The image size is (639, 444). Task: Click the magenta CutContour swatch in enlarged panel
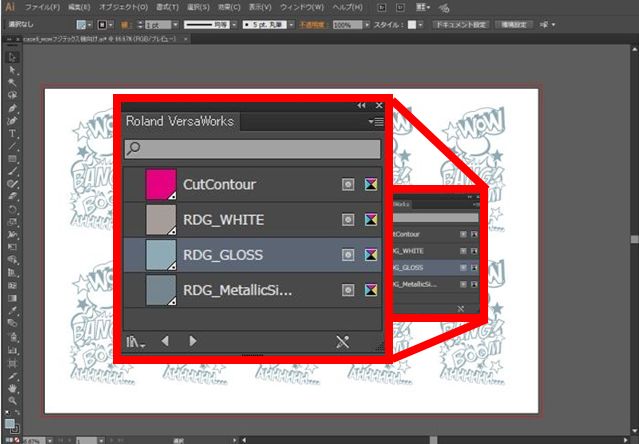pos(161,185)
